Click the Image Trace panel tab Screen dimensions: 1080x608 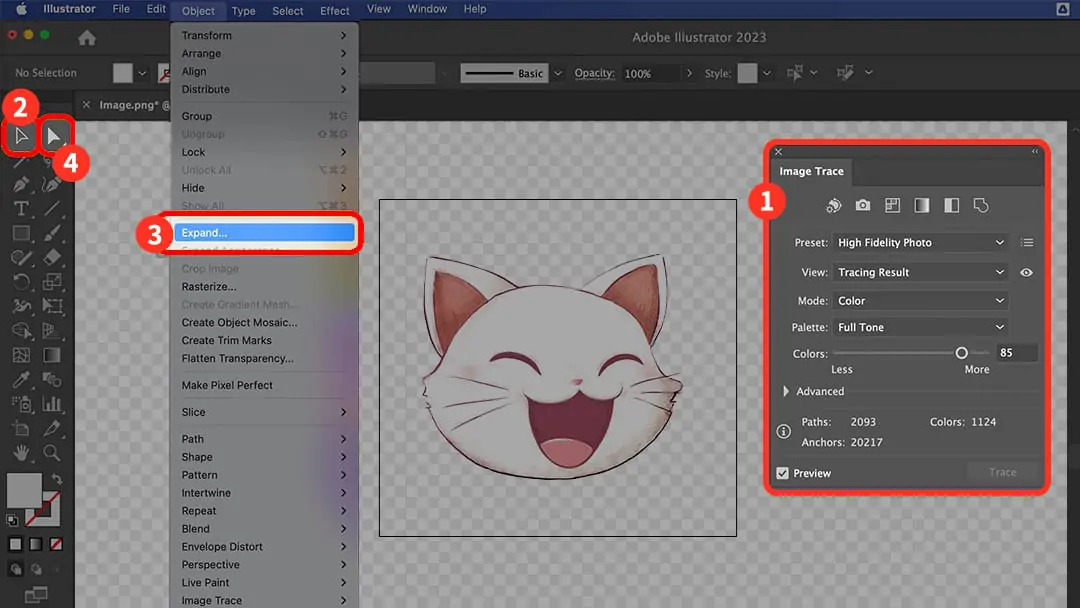tap(811, 171)
